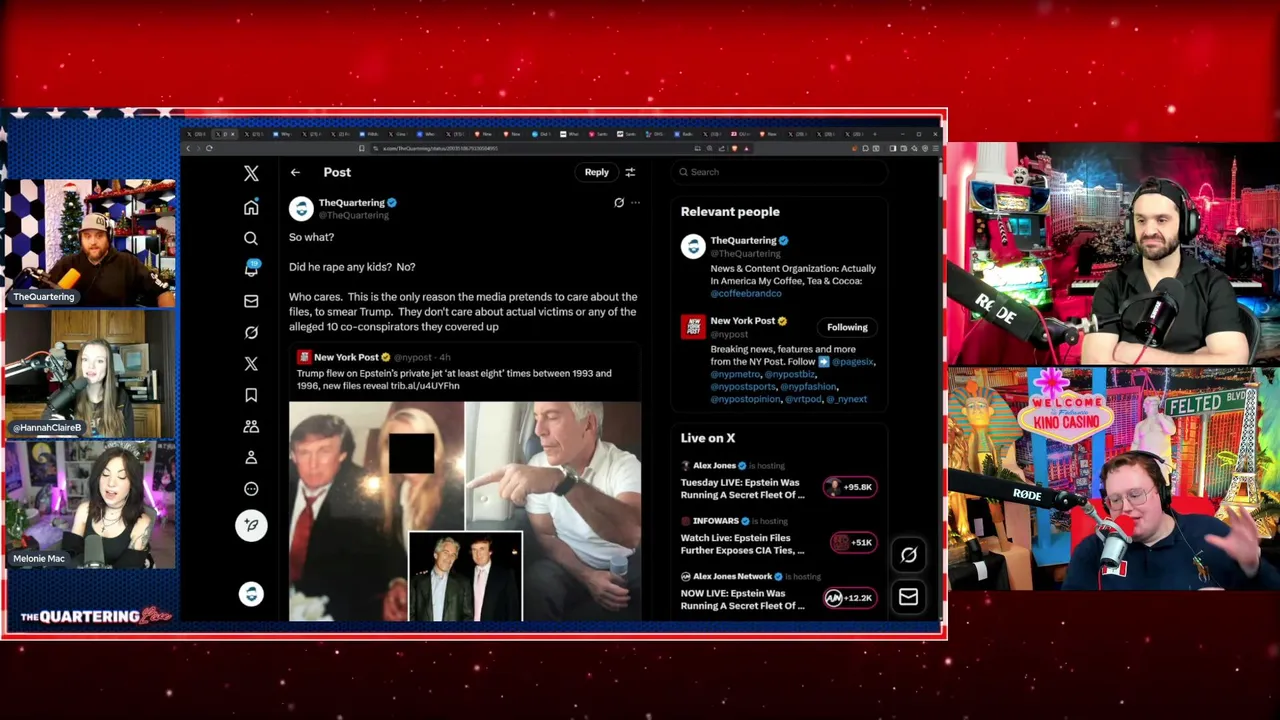Screen dimensions: 1280x720
Task: Select TheQuartering webcam feed
Action: click(x=89, y=243)
